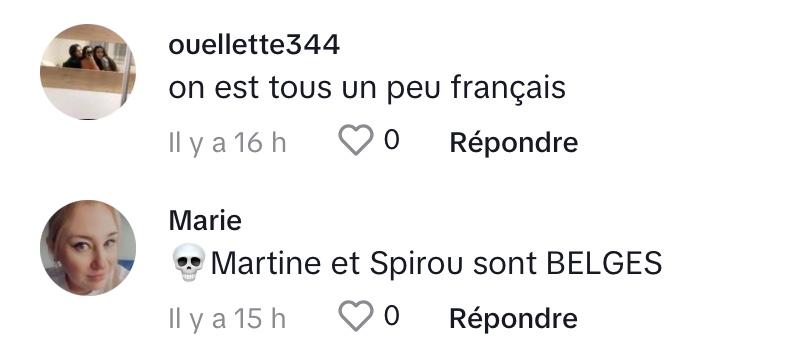Click the skull emoji in Marie's comment
806x362 pixels.
pyautogui.click(x=189, y=263)
